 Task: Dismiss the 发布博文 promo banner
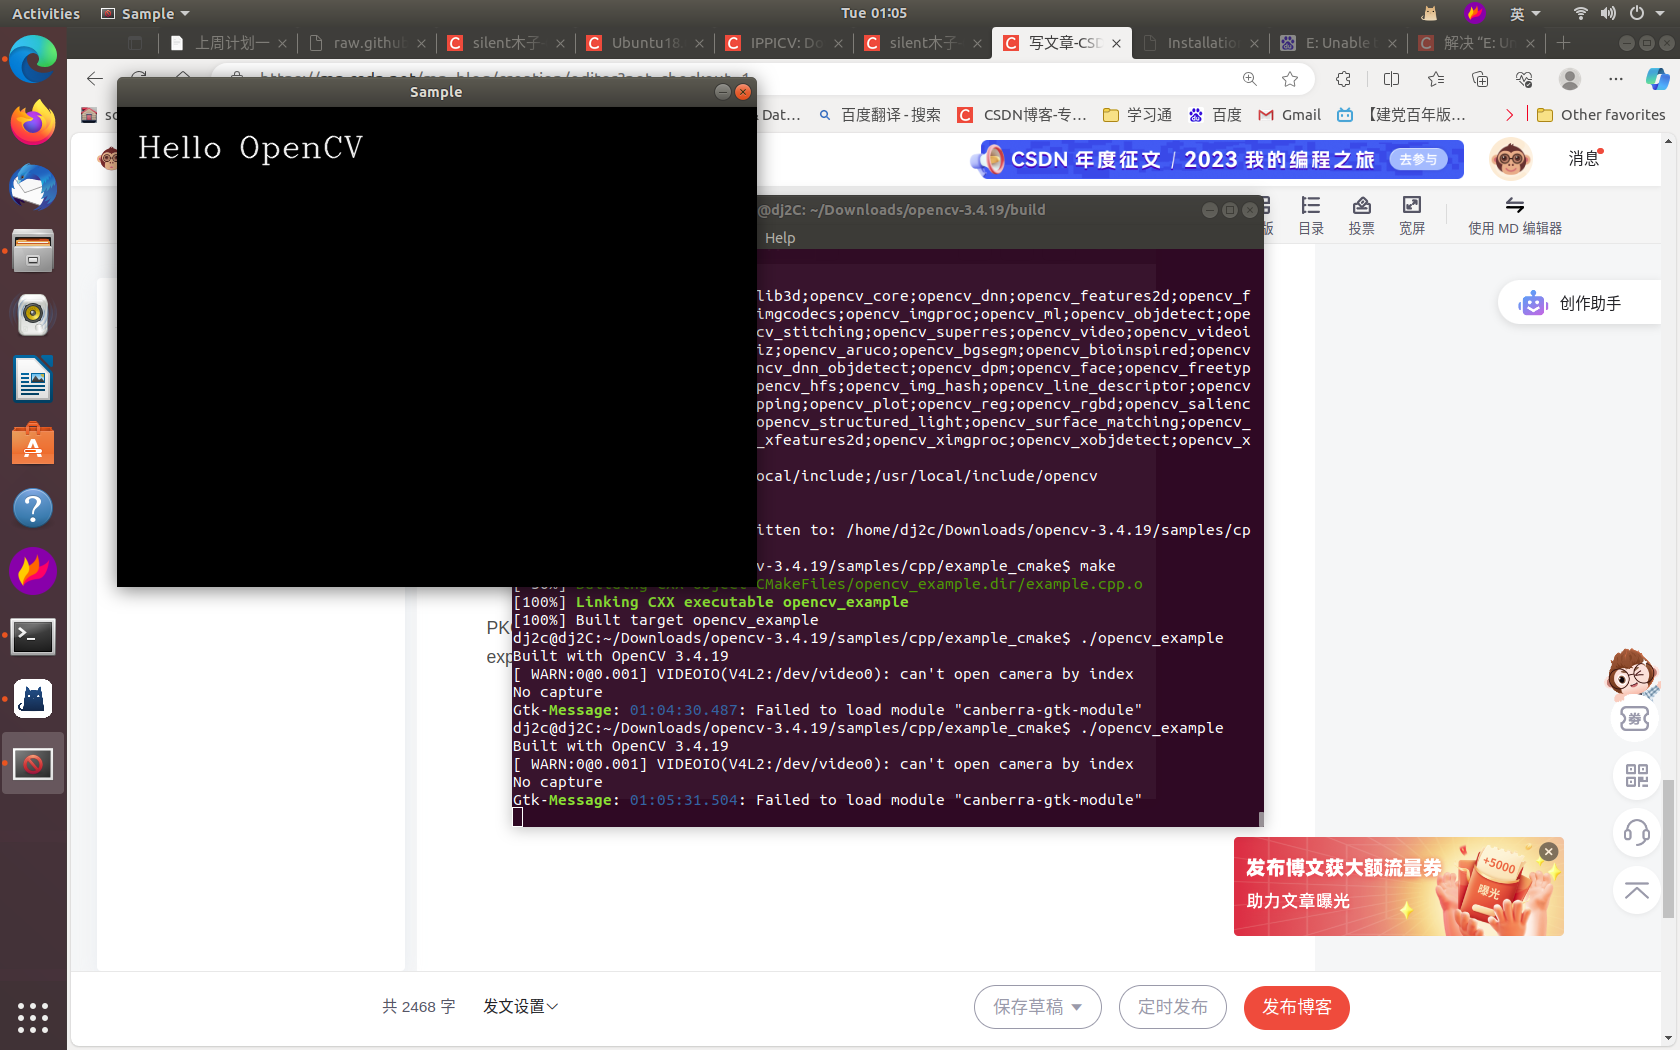(x=1548, y=851)
